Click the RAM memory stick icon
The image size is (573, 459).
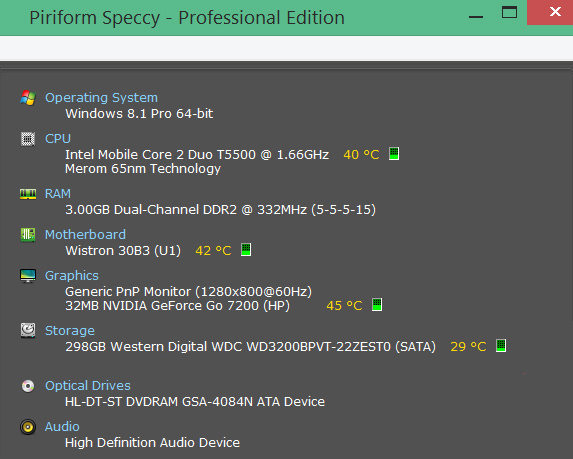pos(28,194)
